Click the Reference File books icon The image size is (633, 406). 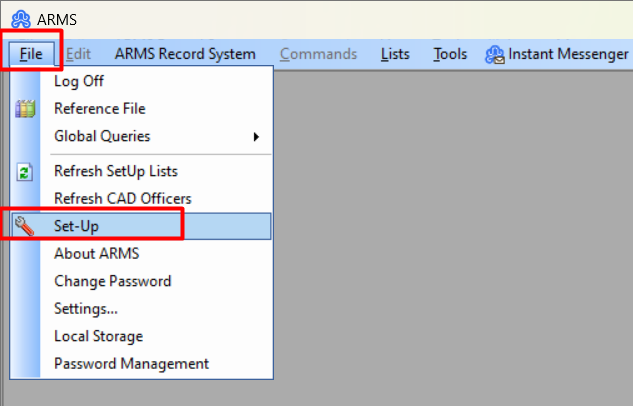tap(25, 109)
